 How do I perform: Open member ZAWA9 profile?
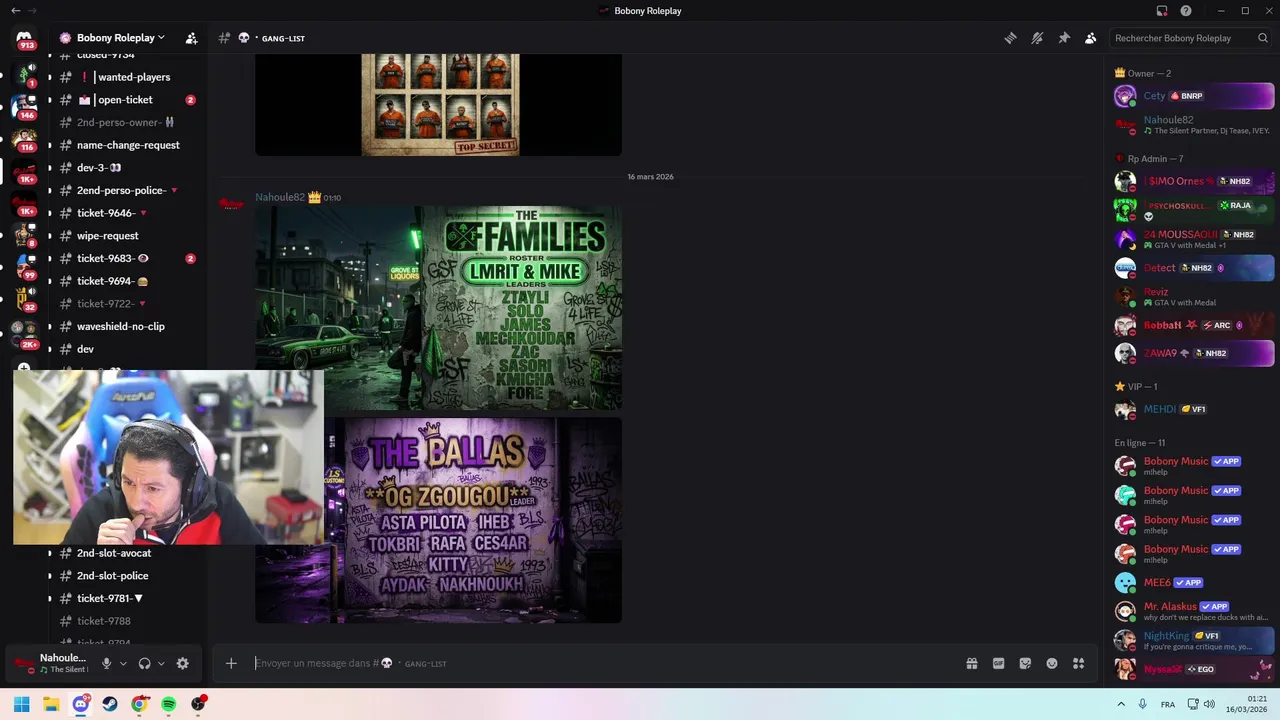1194,353
